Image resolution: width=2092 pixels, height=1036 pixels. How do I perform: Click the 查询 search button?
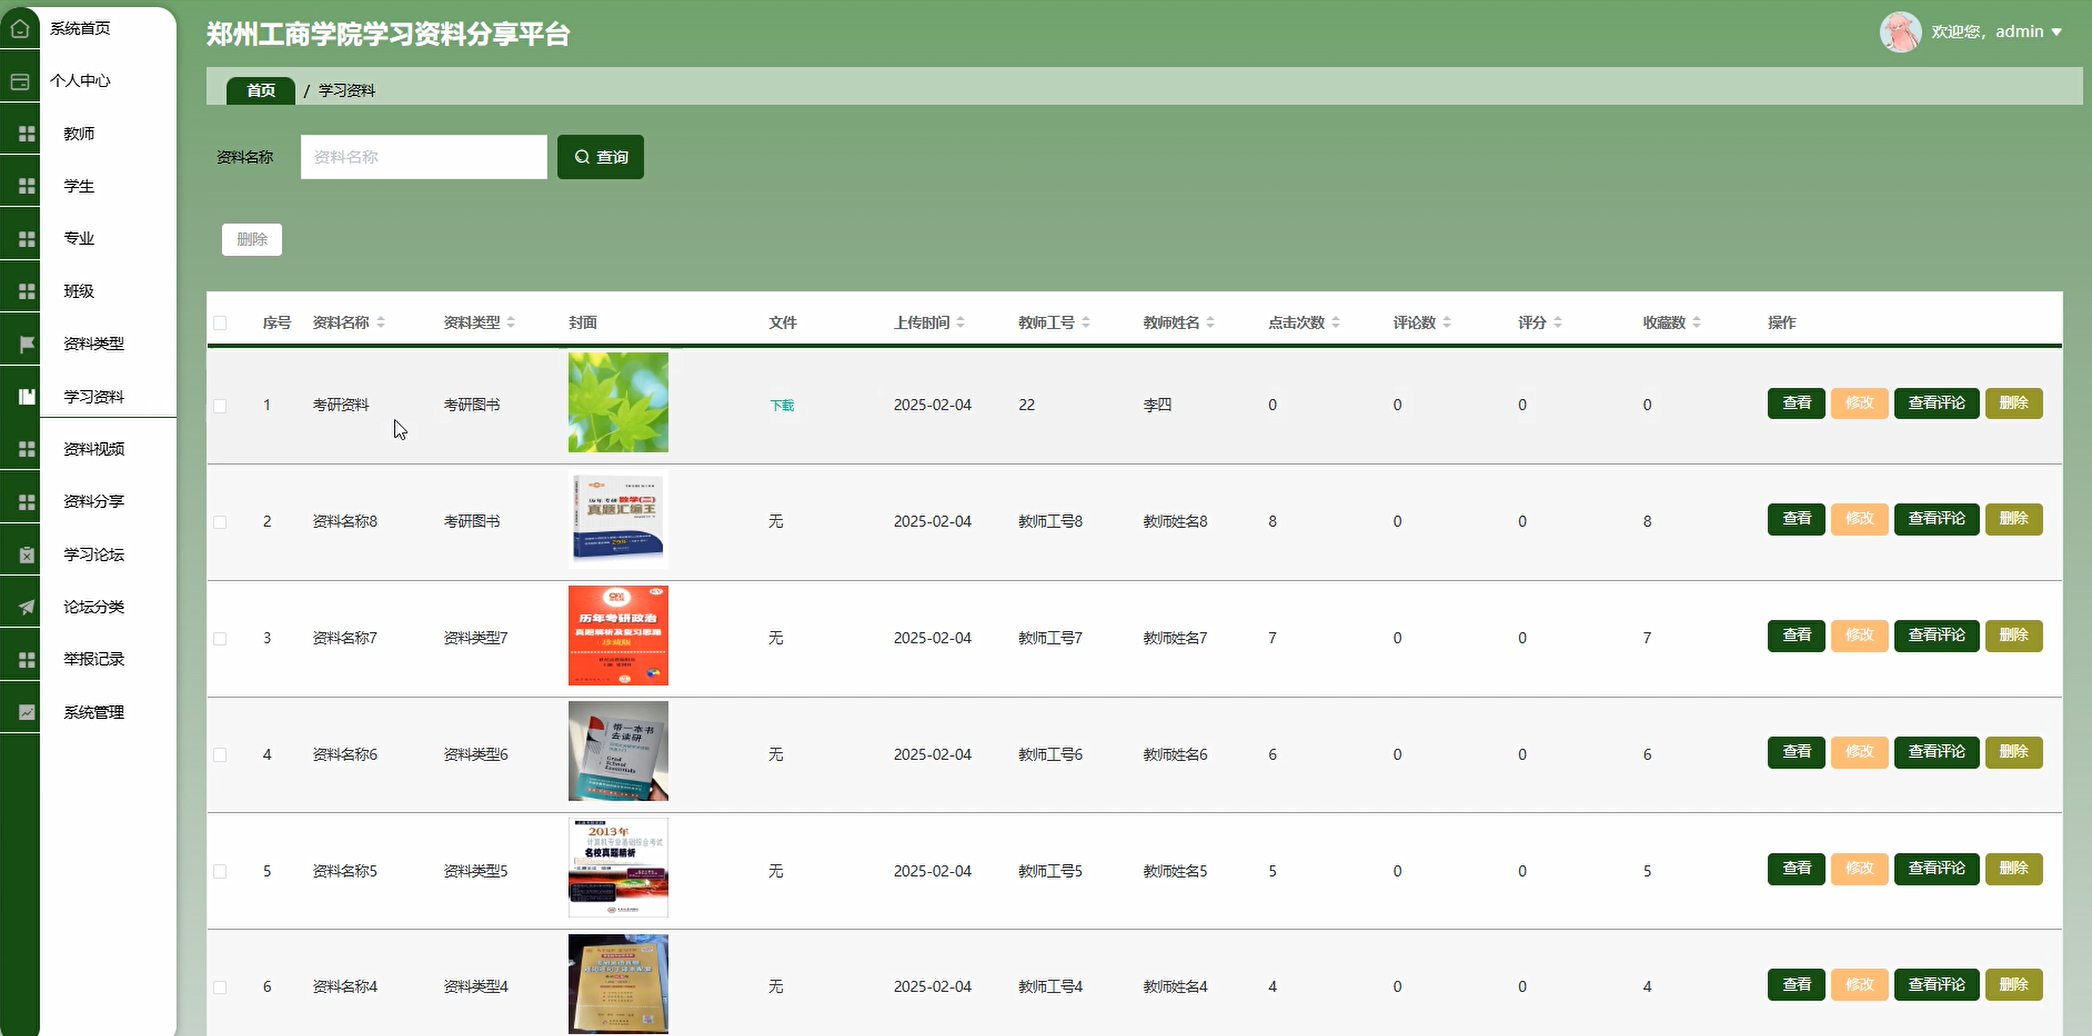600,157
